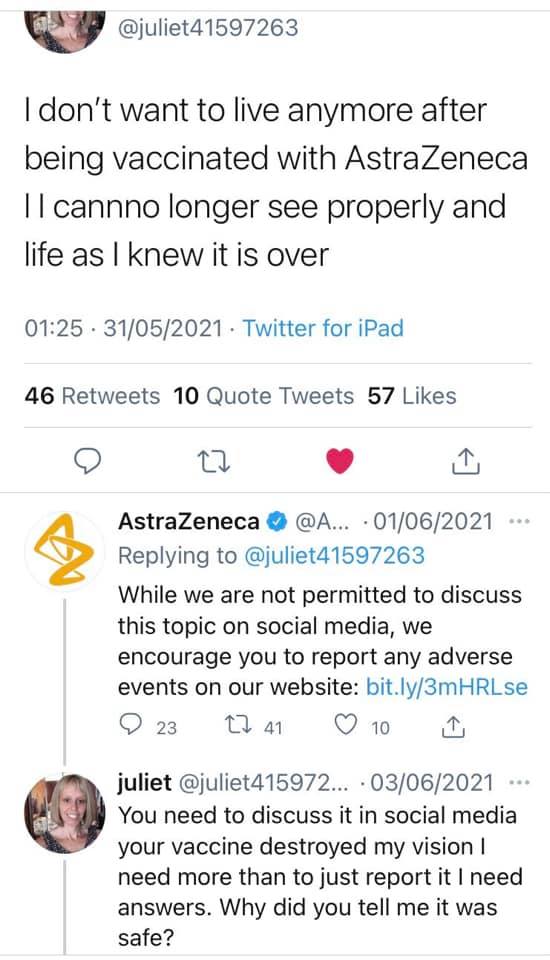Open the AstraZeneca profile avatar

coord(64,550)
